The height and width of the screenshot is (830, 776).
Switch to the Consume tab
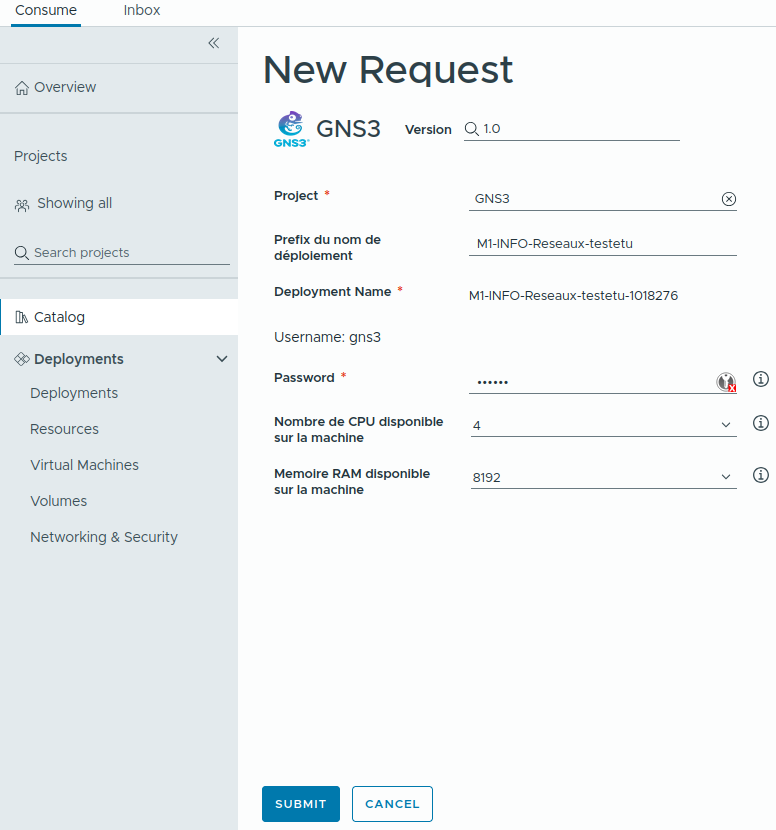pyautogui.click(x=46, y=10)
